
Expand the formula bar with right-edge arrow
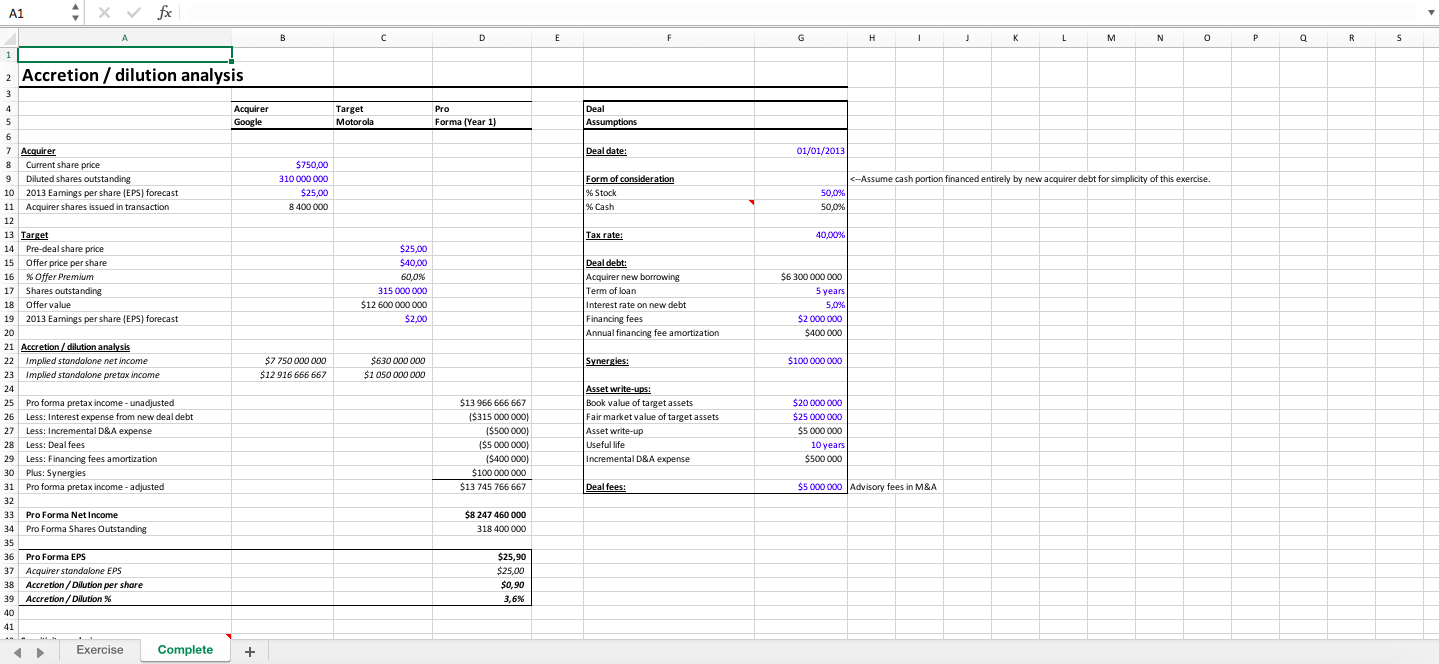point(1429,13)
